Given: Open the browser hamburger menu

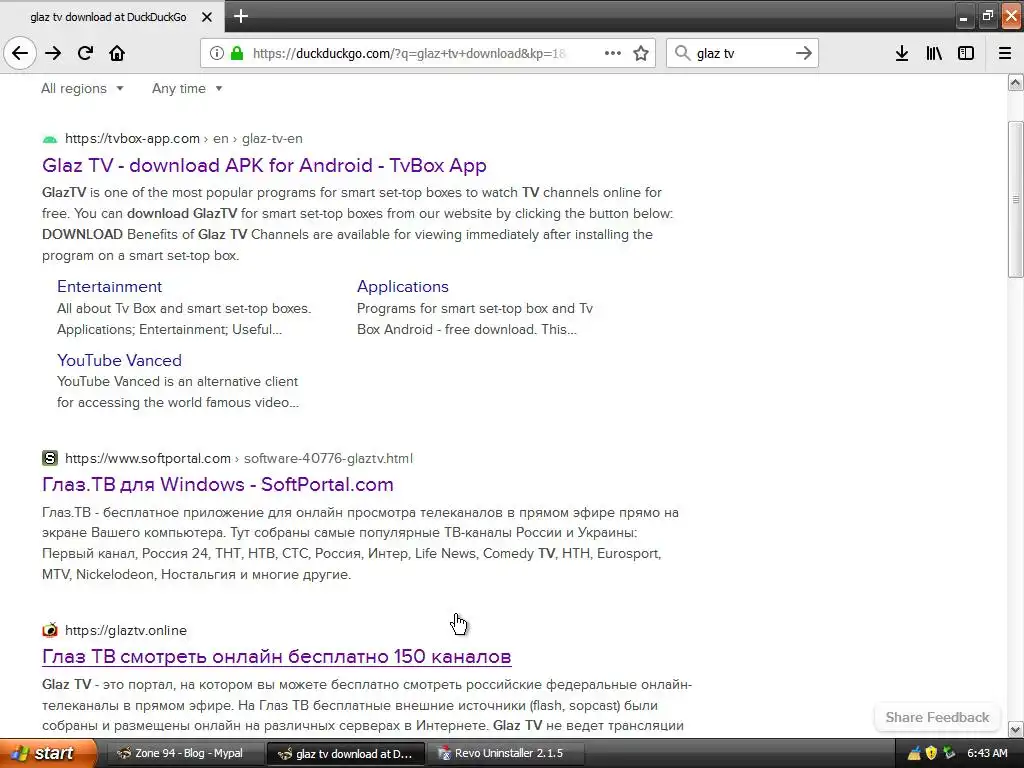Looking at the screenshot, I should click(x=1005, y=53).
